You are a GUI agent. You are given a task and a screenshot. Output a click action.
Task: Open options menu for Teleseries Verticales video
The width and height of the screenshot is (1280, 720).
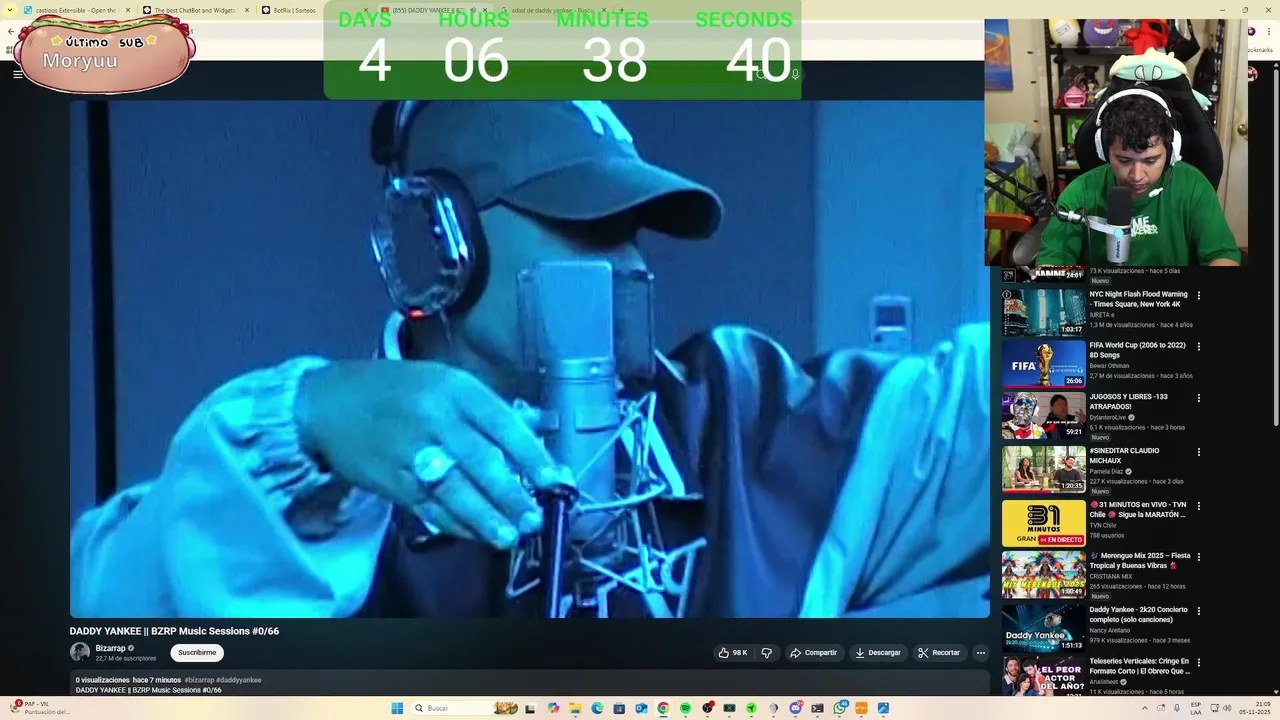pos(1198,663)
